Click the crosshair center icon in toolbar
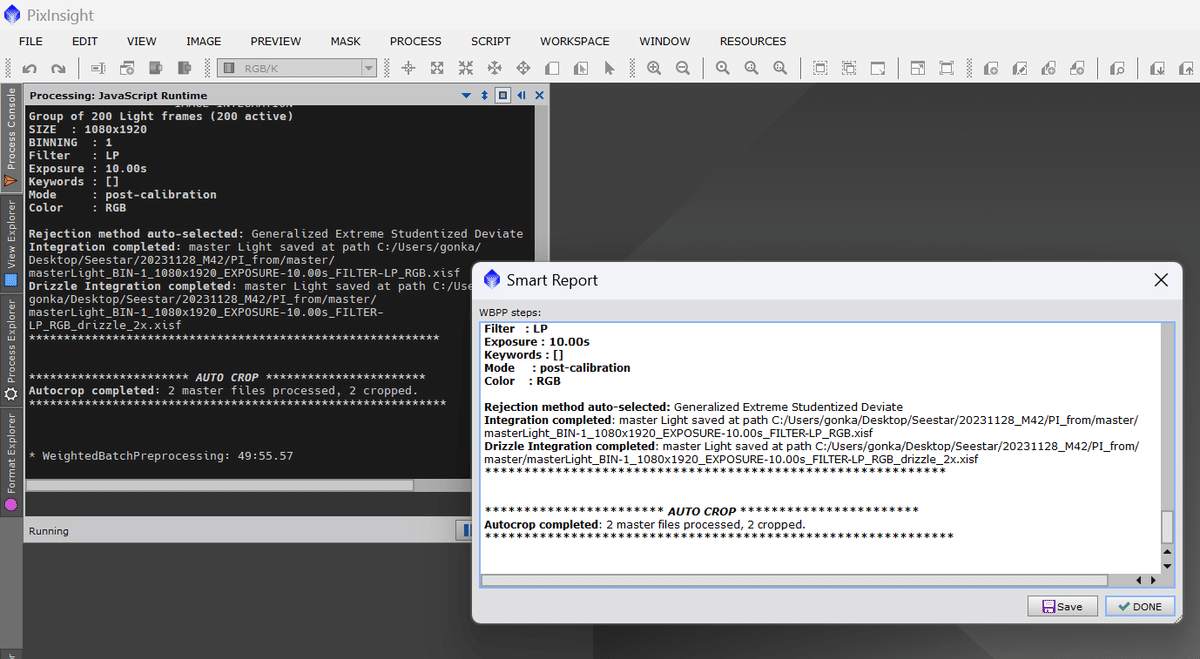1200x659 pixels. click(408, 68)
